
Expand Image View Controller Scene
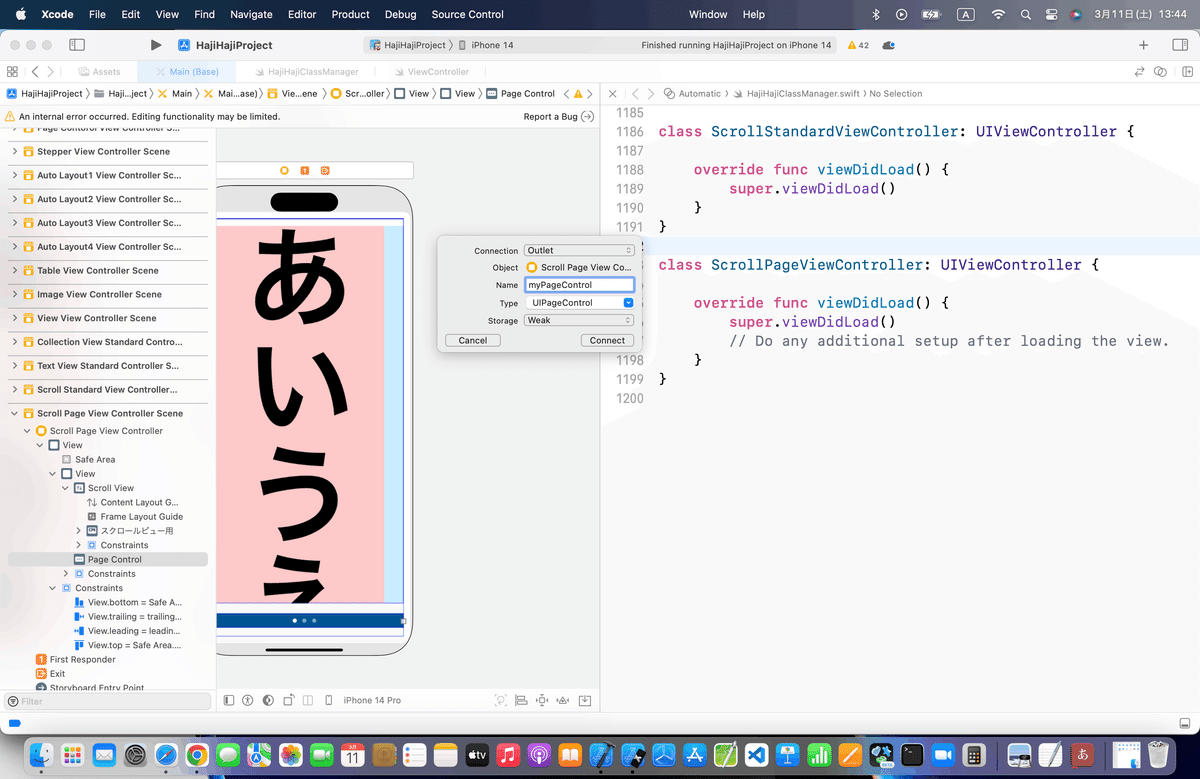[15, 294]
